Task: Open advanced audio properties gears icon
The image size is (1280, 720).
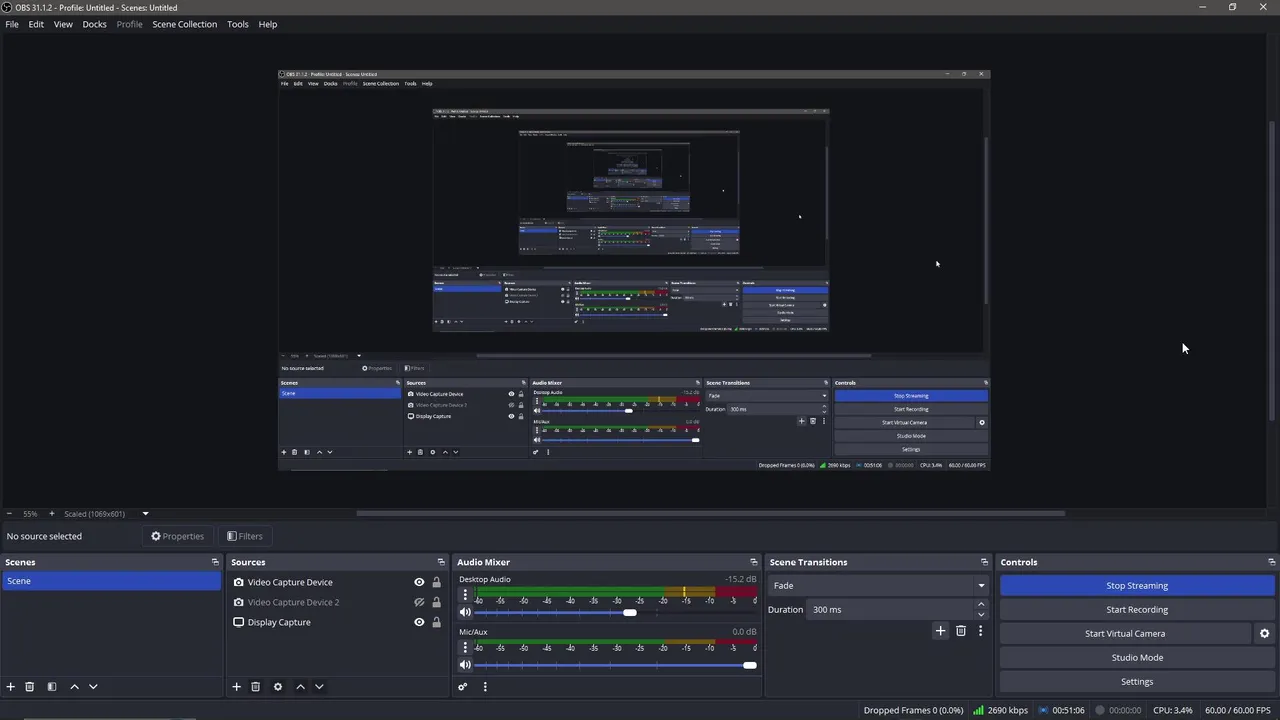Action: (x=463, y=687)
